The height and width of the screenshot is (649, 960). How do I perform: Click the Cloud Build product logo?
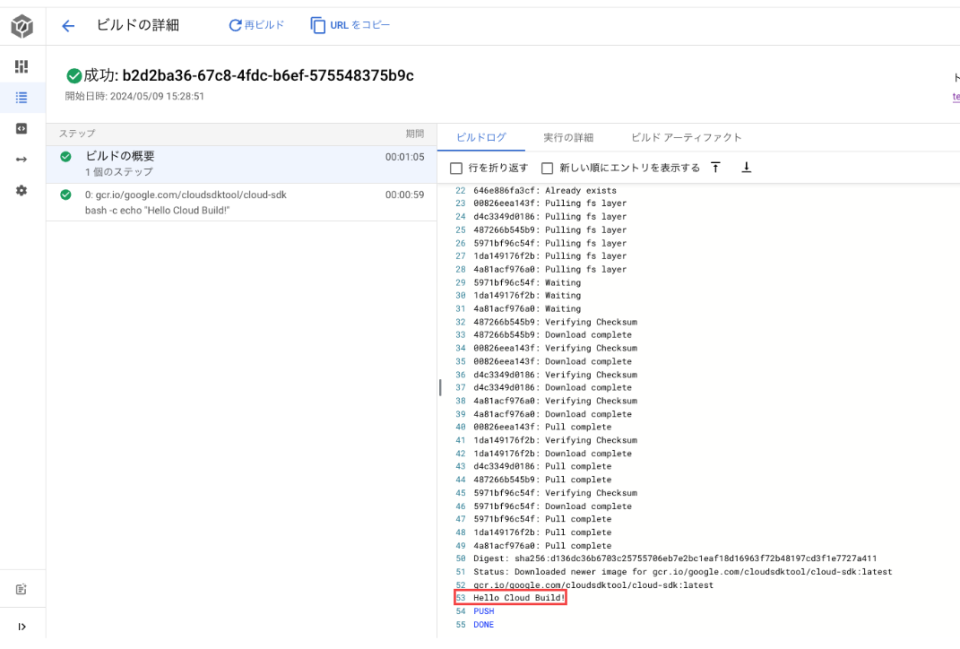coord(22,26)
